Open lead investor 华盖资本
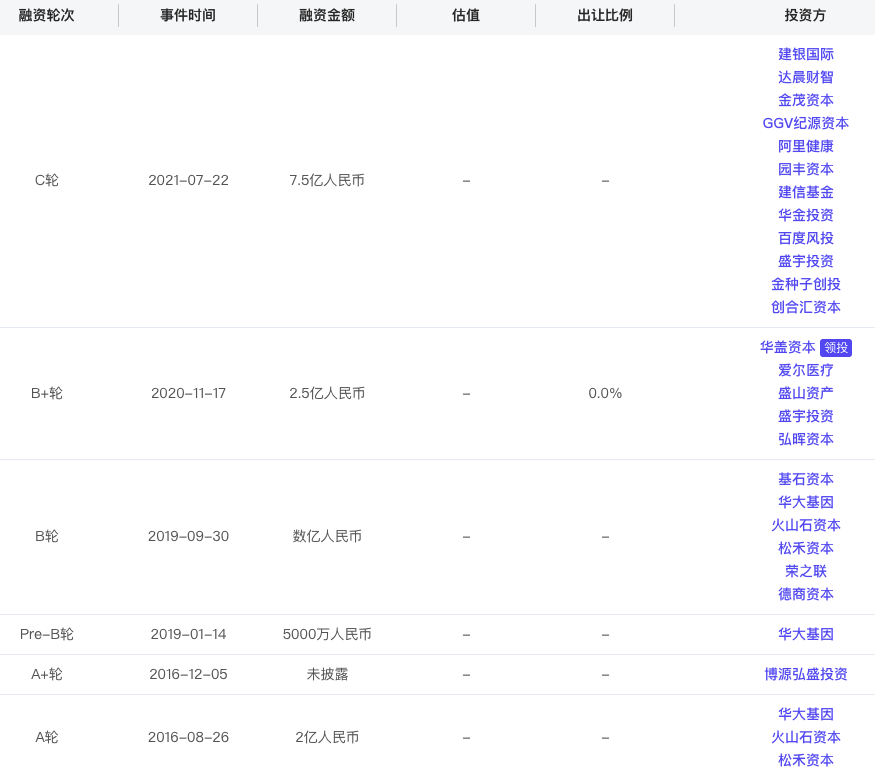Screen dimensions: 875x772 click(x=787, y=347)
